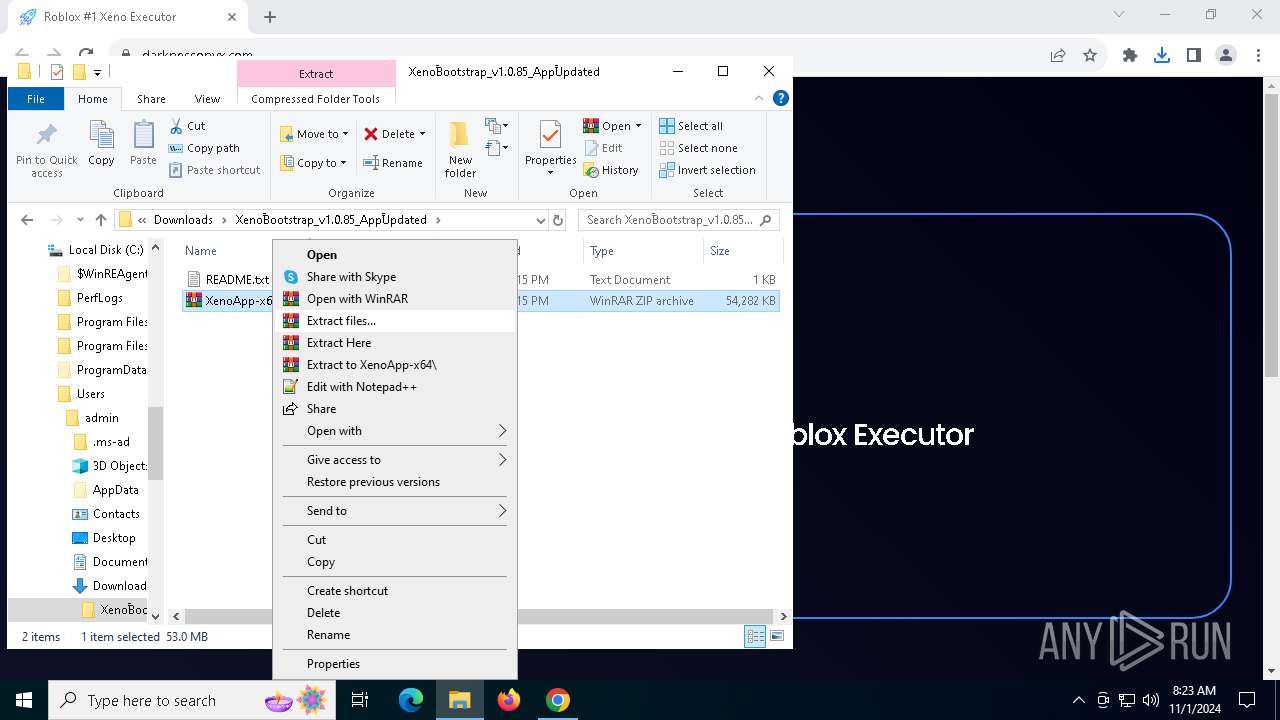The image size is (1280, 720).
Task: Click the Rename ribbon button
Action: point(393,163)
